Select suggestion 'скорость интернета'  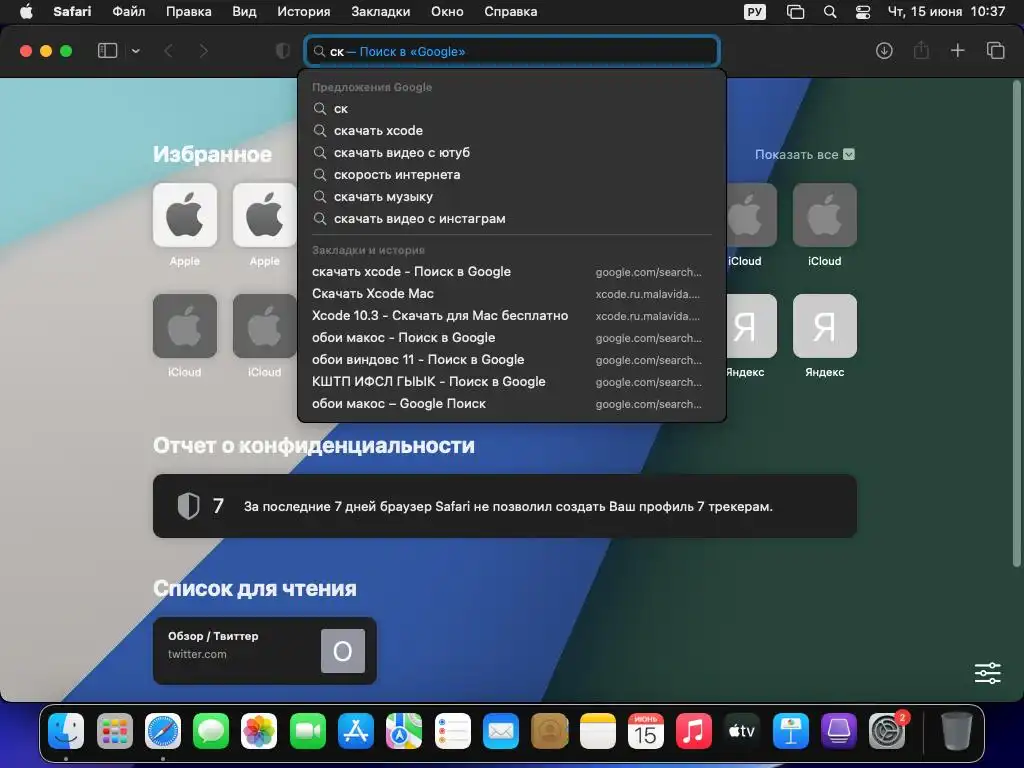click(512, 174)
